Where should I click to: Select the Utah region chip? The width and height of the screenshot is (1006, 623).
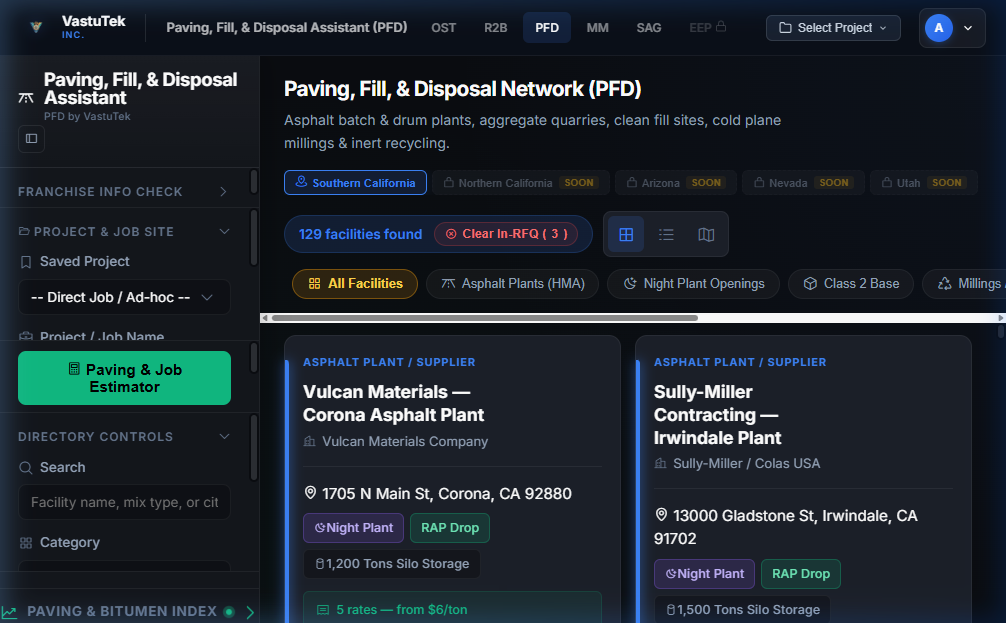pos(924,183)
